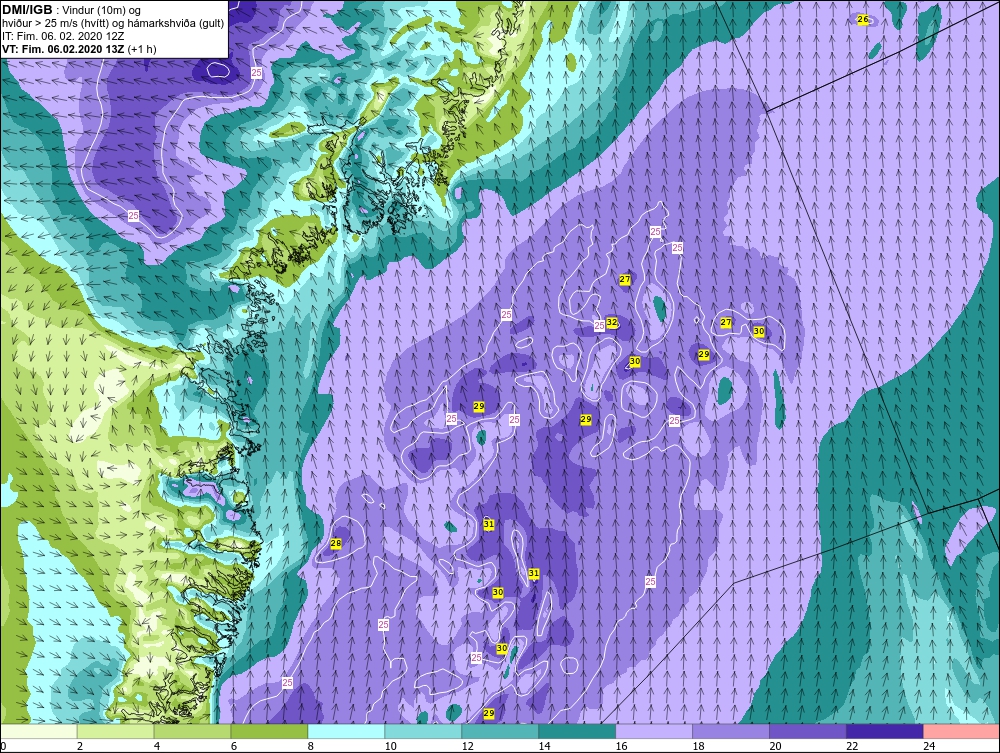Click the 20–22 m/s violet legend swatch
This screenshot has width=1000, height=753.
807,731
